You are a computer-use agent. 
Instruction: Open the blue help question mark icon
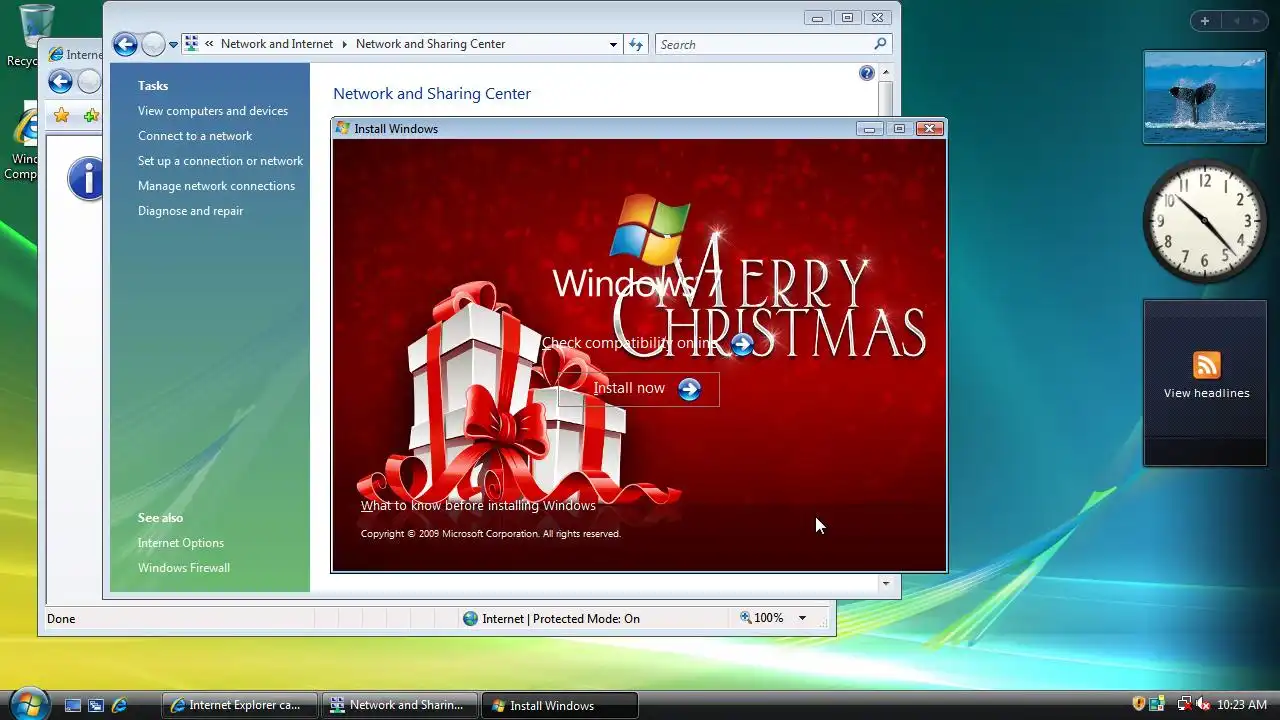(867, 73)
